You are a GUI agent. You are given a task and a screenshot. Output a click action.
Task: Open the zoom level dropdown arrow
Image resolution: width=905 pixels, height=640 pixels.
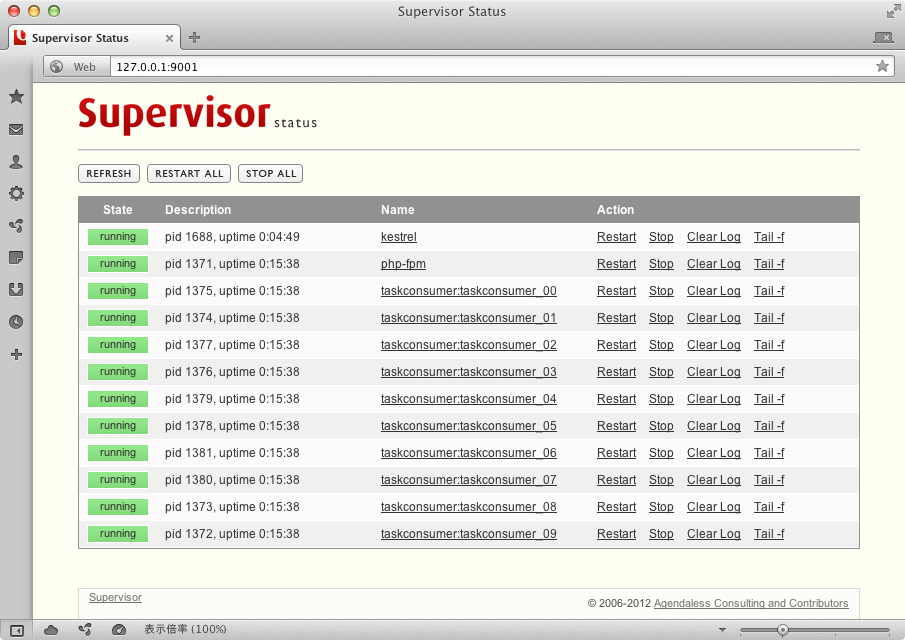click(723, 630)
